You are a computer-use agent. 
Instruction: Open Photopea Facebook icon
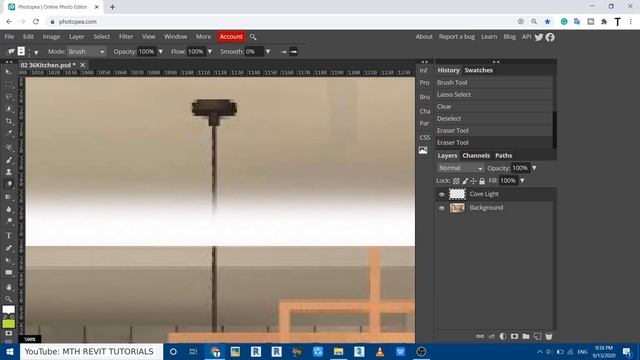550,37
